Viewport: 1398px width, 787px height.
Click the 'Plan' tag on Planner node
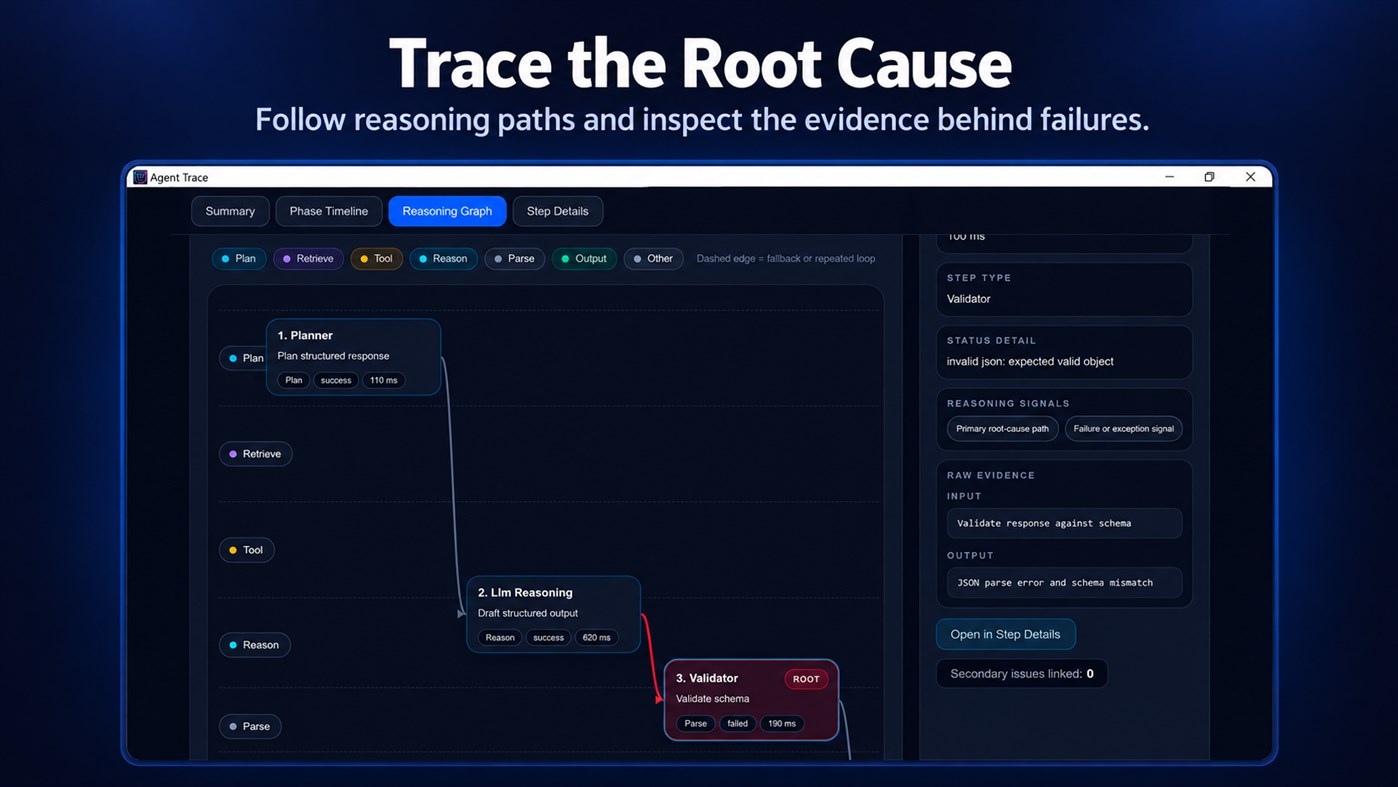pyautogui.click(x=293, y=380)
